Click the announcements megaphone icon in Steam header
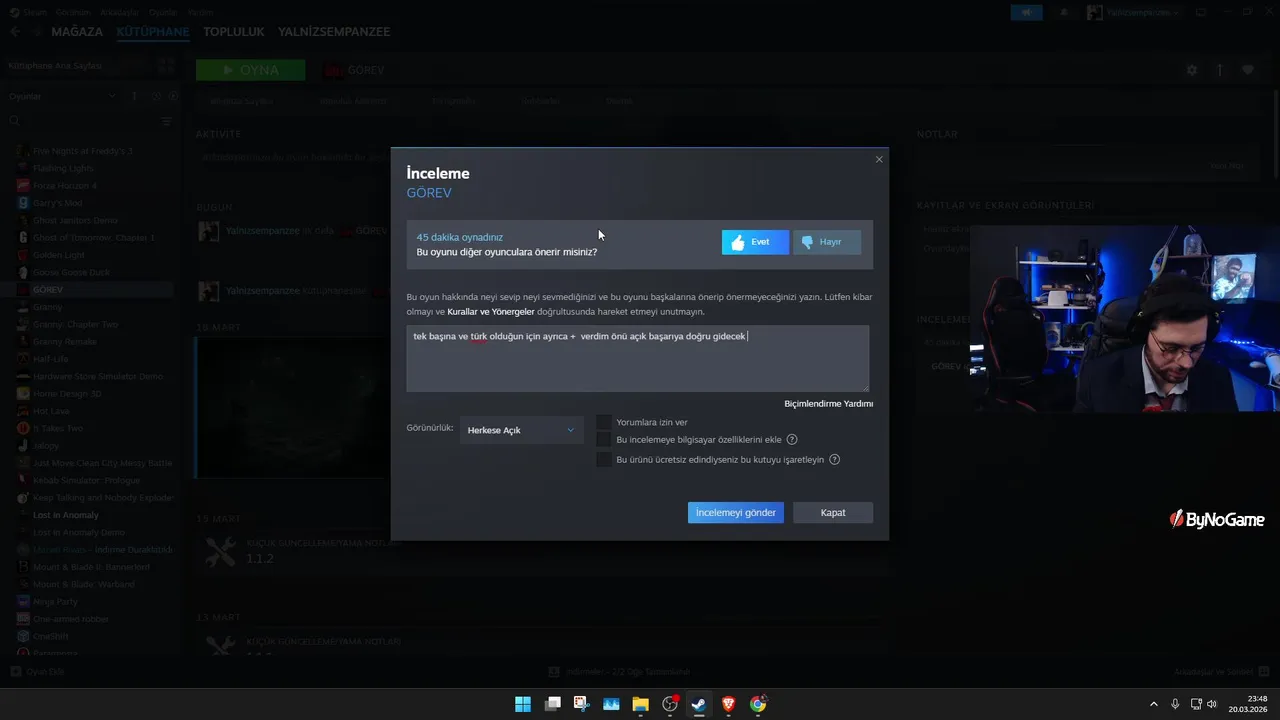1280x720 pixels. click(x=1026, y=12)
